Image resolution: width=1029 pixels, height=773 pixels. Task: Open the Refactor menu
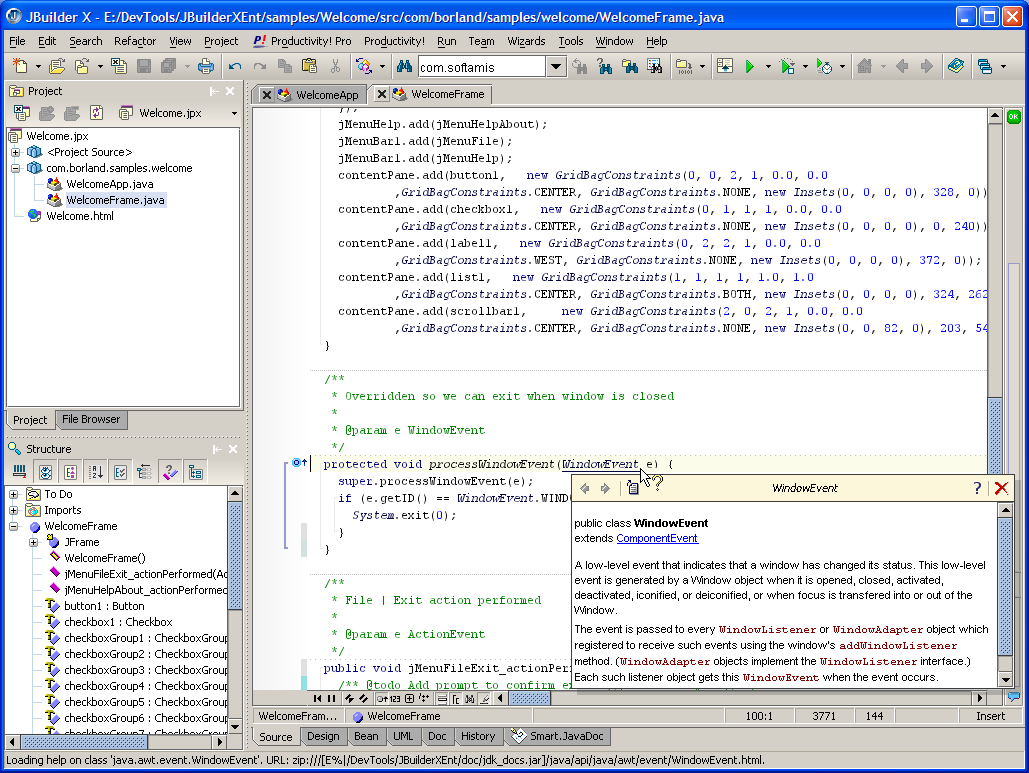(135, 41)
